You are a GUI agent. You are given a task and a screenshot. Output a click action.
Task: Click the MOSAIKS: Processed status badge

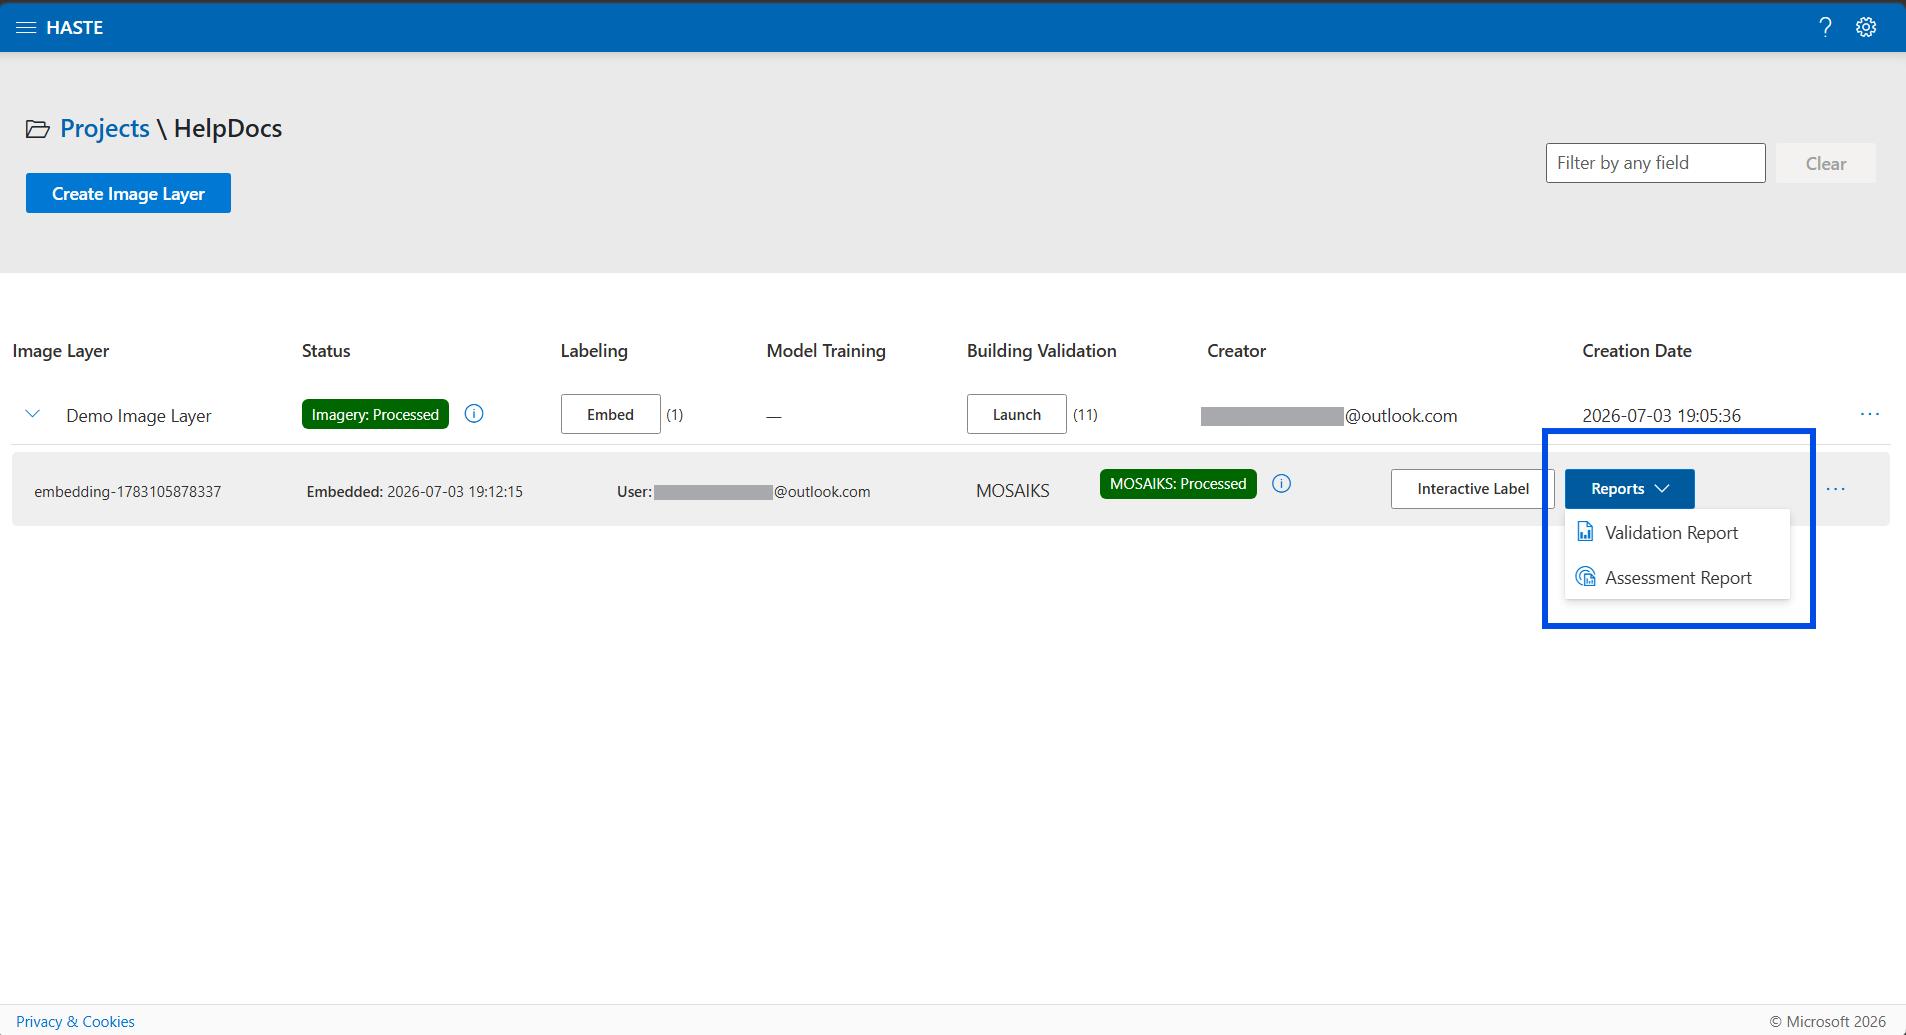(1178, 484)
